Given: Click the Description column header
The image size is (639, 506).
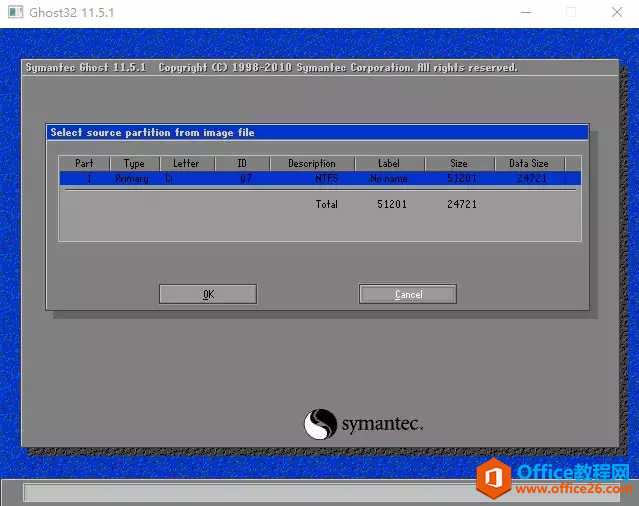Looking at the screenshot, I should coord(312,163).
